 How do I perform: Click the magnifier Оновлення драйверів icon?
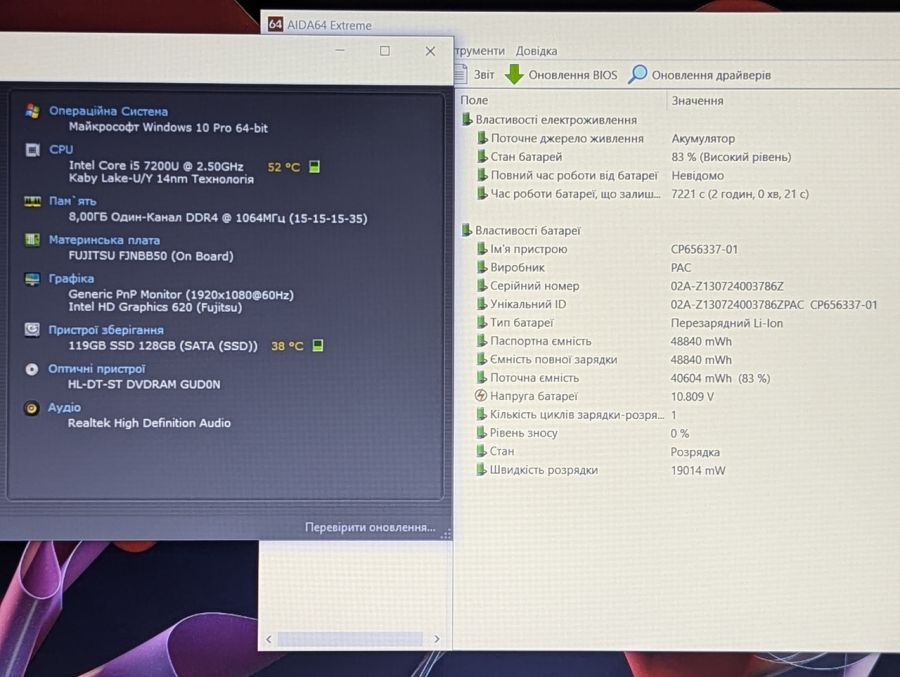[x=638, y=74]
